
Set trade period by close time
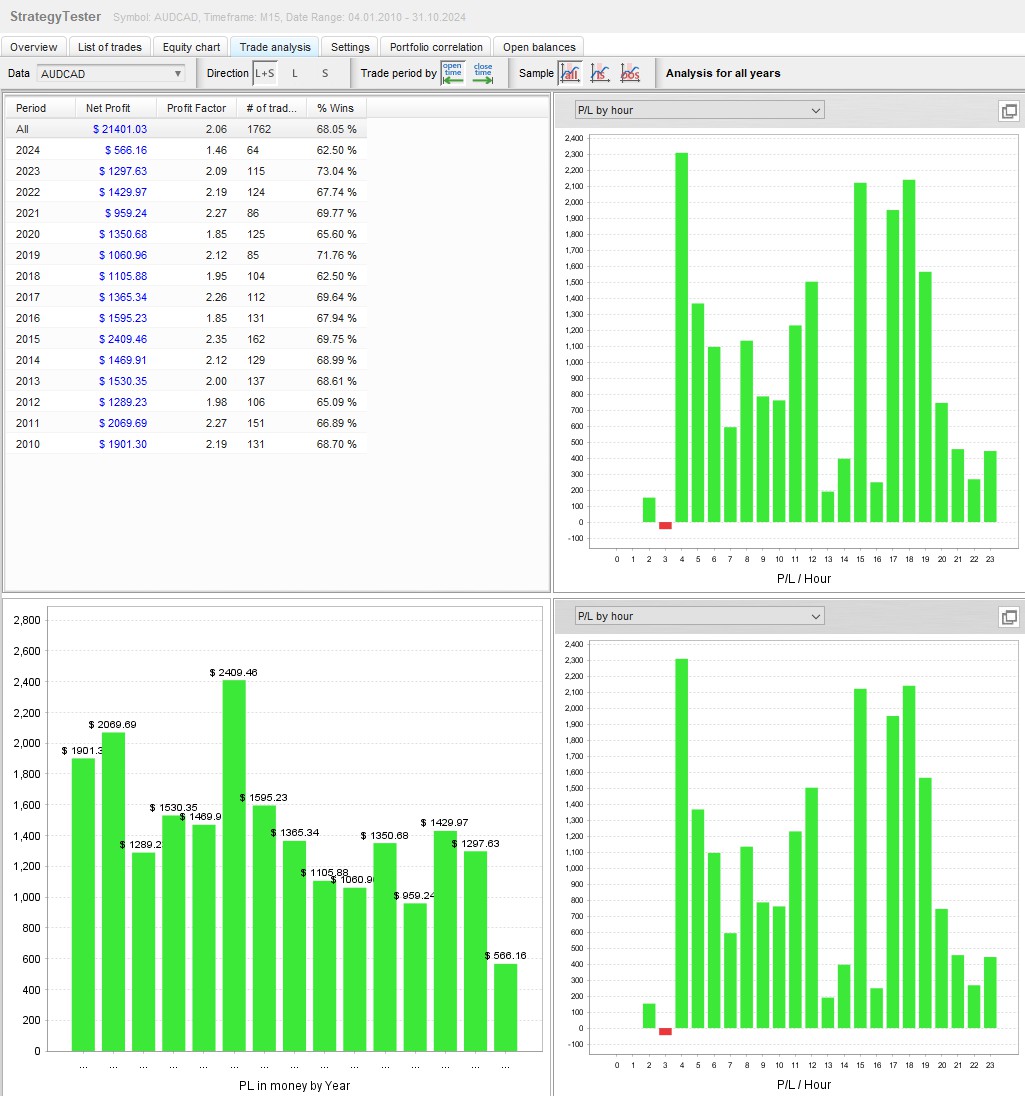[x=483, y=73]
